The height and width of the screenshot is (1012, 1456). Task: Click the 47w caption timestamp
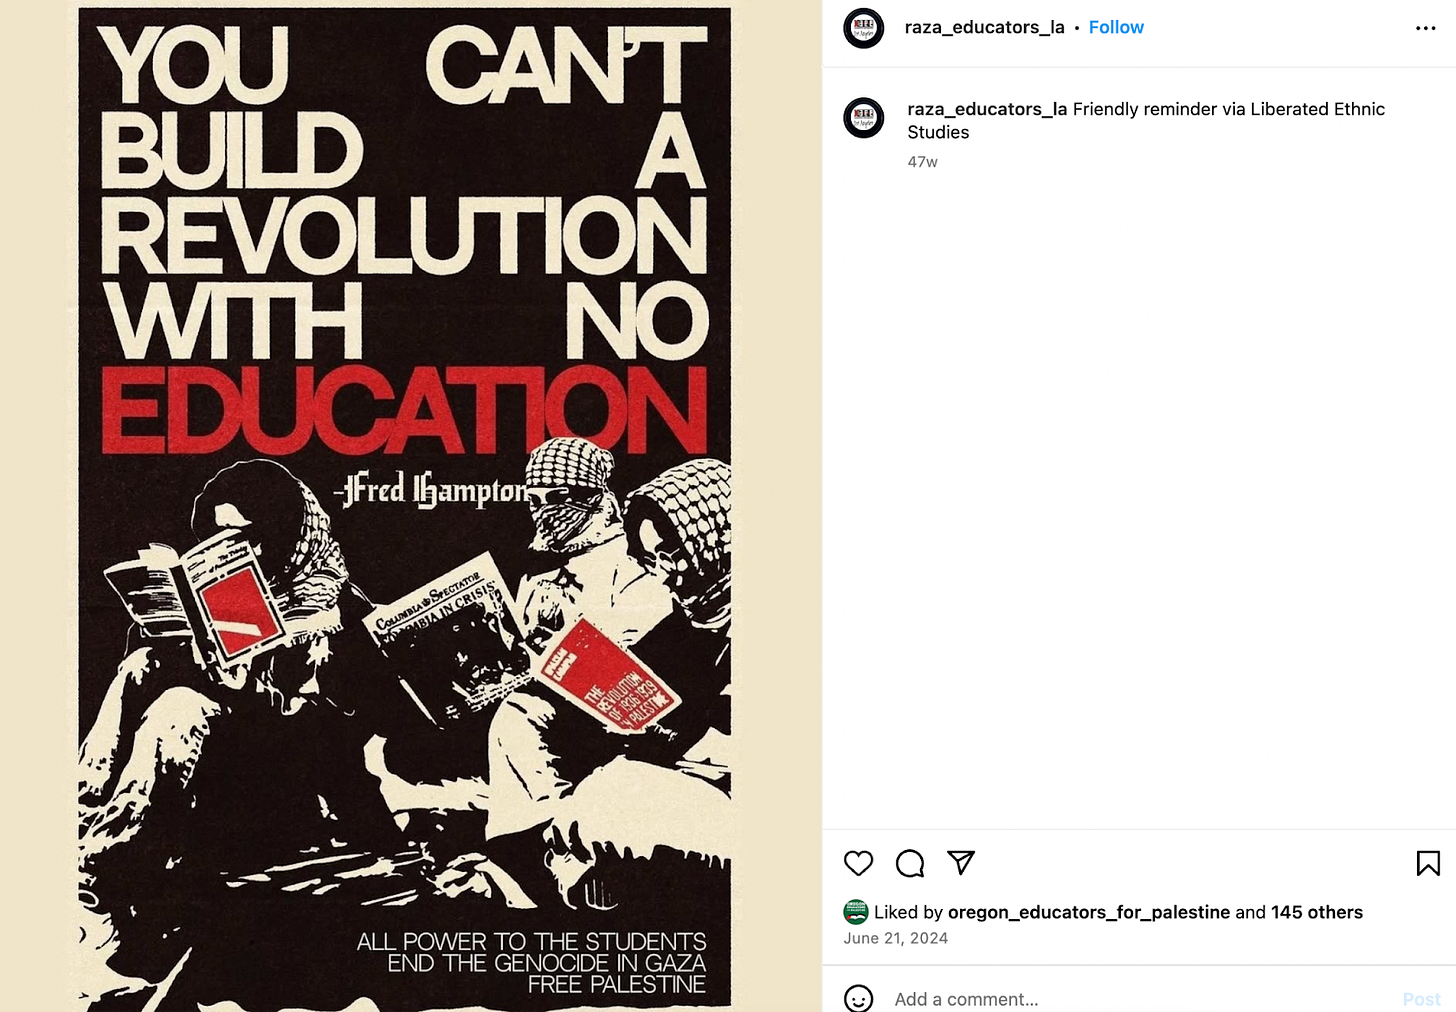coord(922,162)
